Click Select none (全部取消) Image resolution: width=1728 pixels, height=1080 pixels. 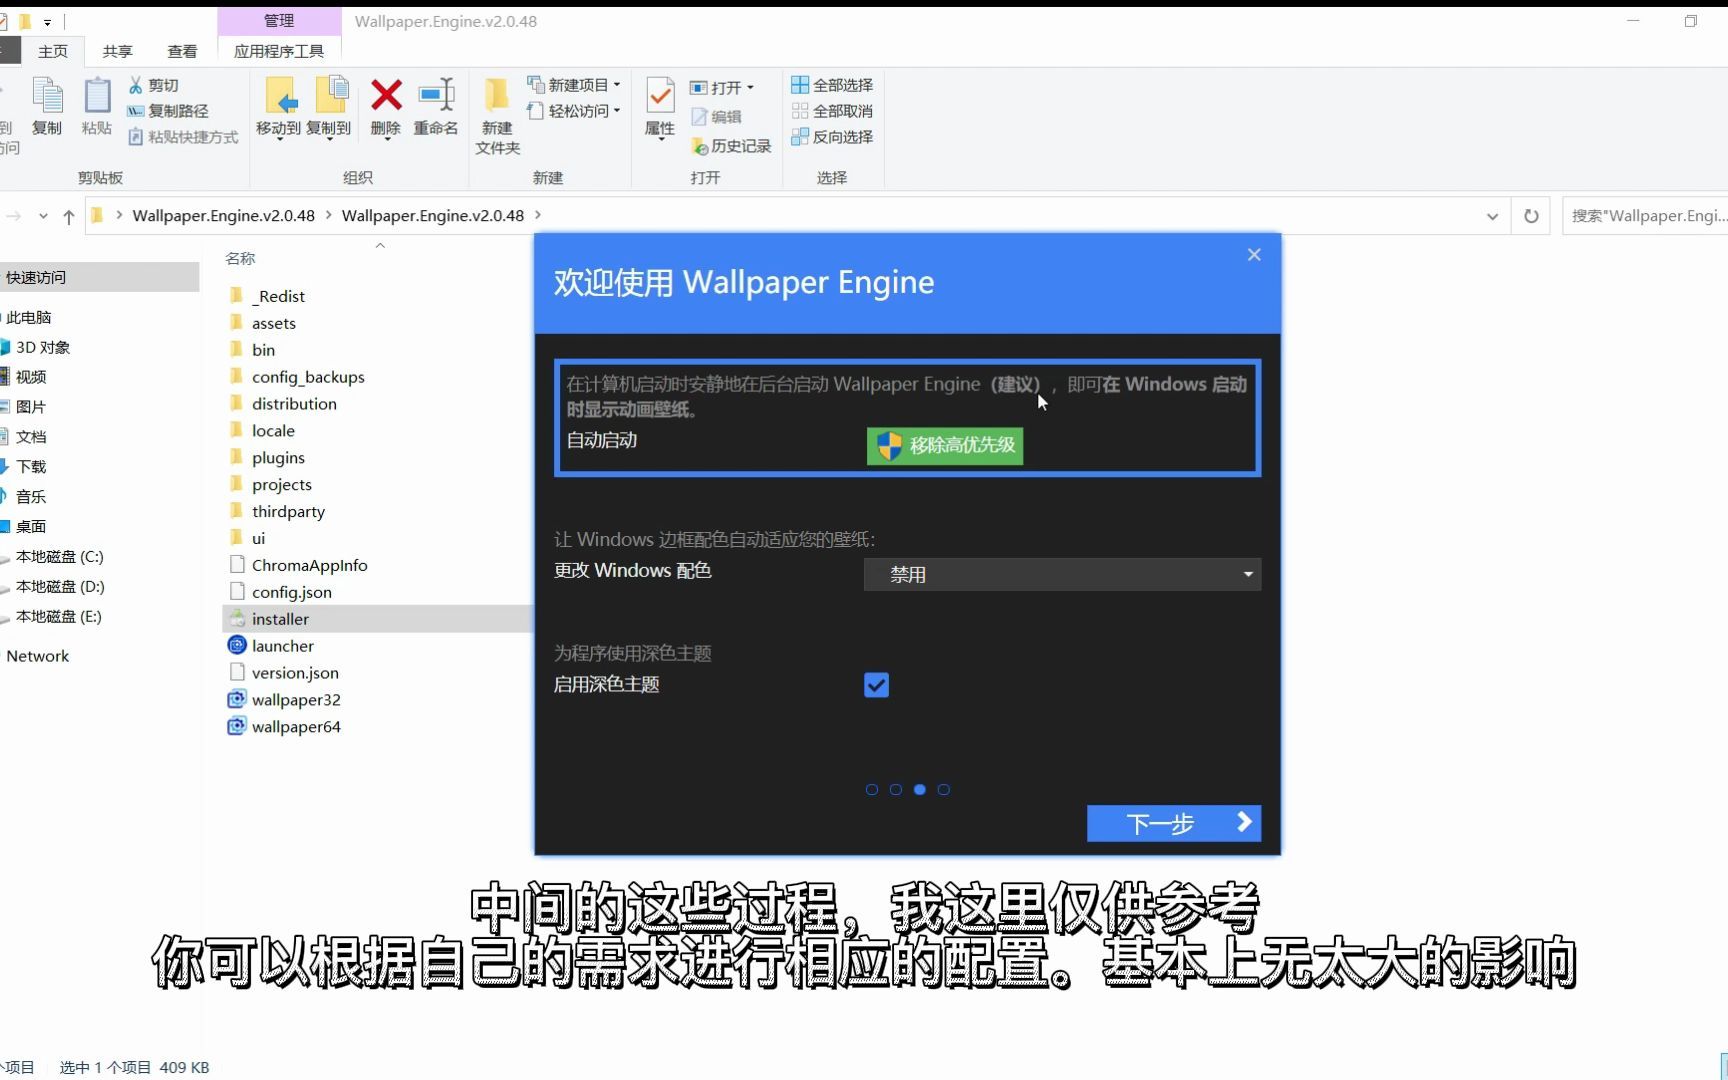[832, 111]
